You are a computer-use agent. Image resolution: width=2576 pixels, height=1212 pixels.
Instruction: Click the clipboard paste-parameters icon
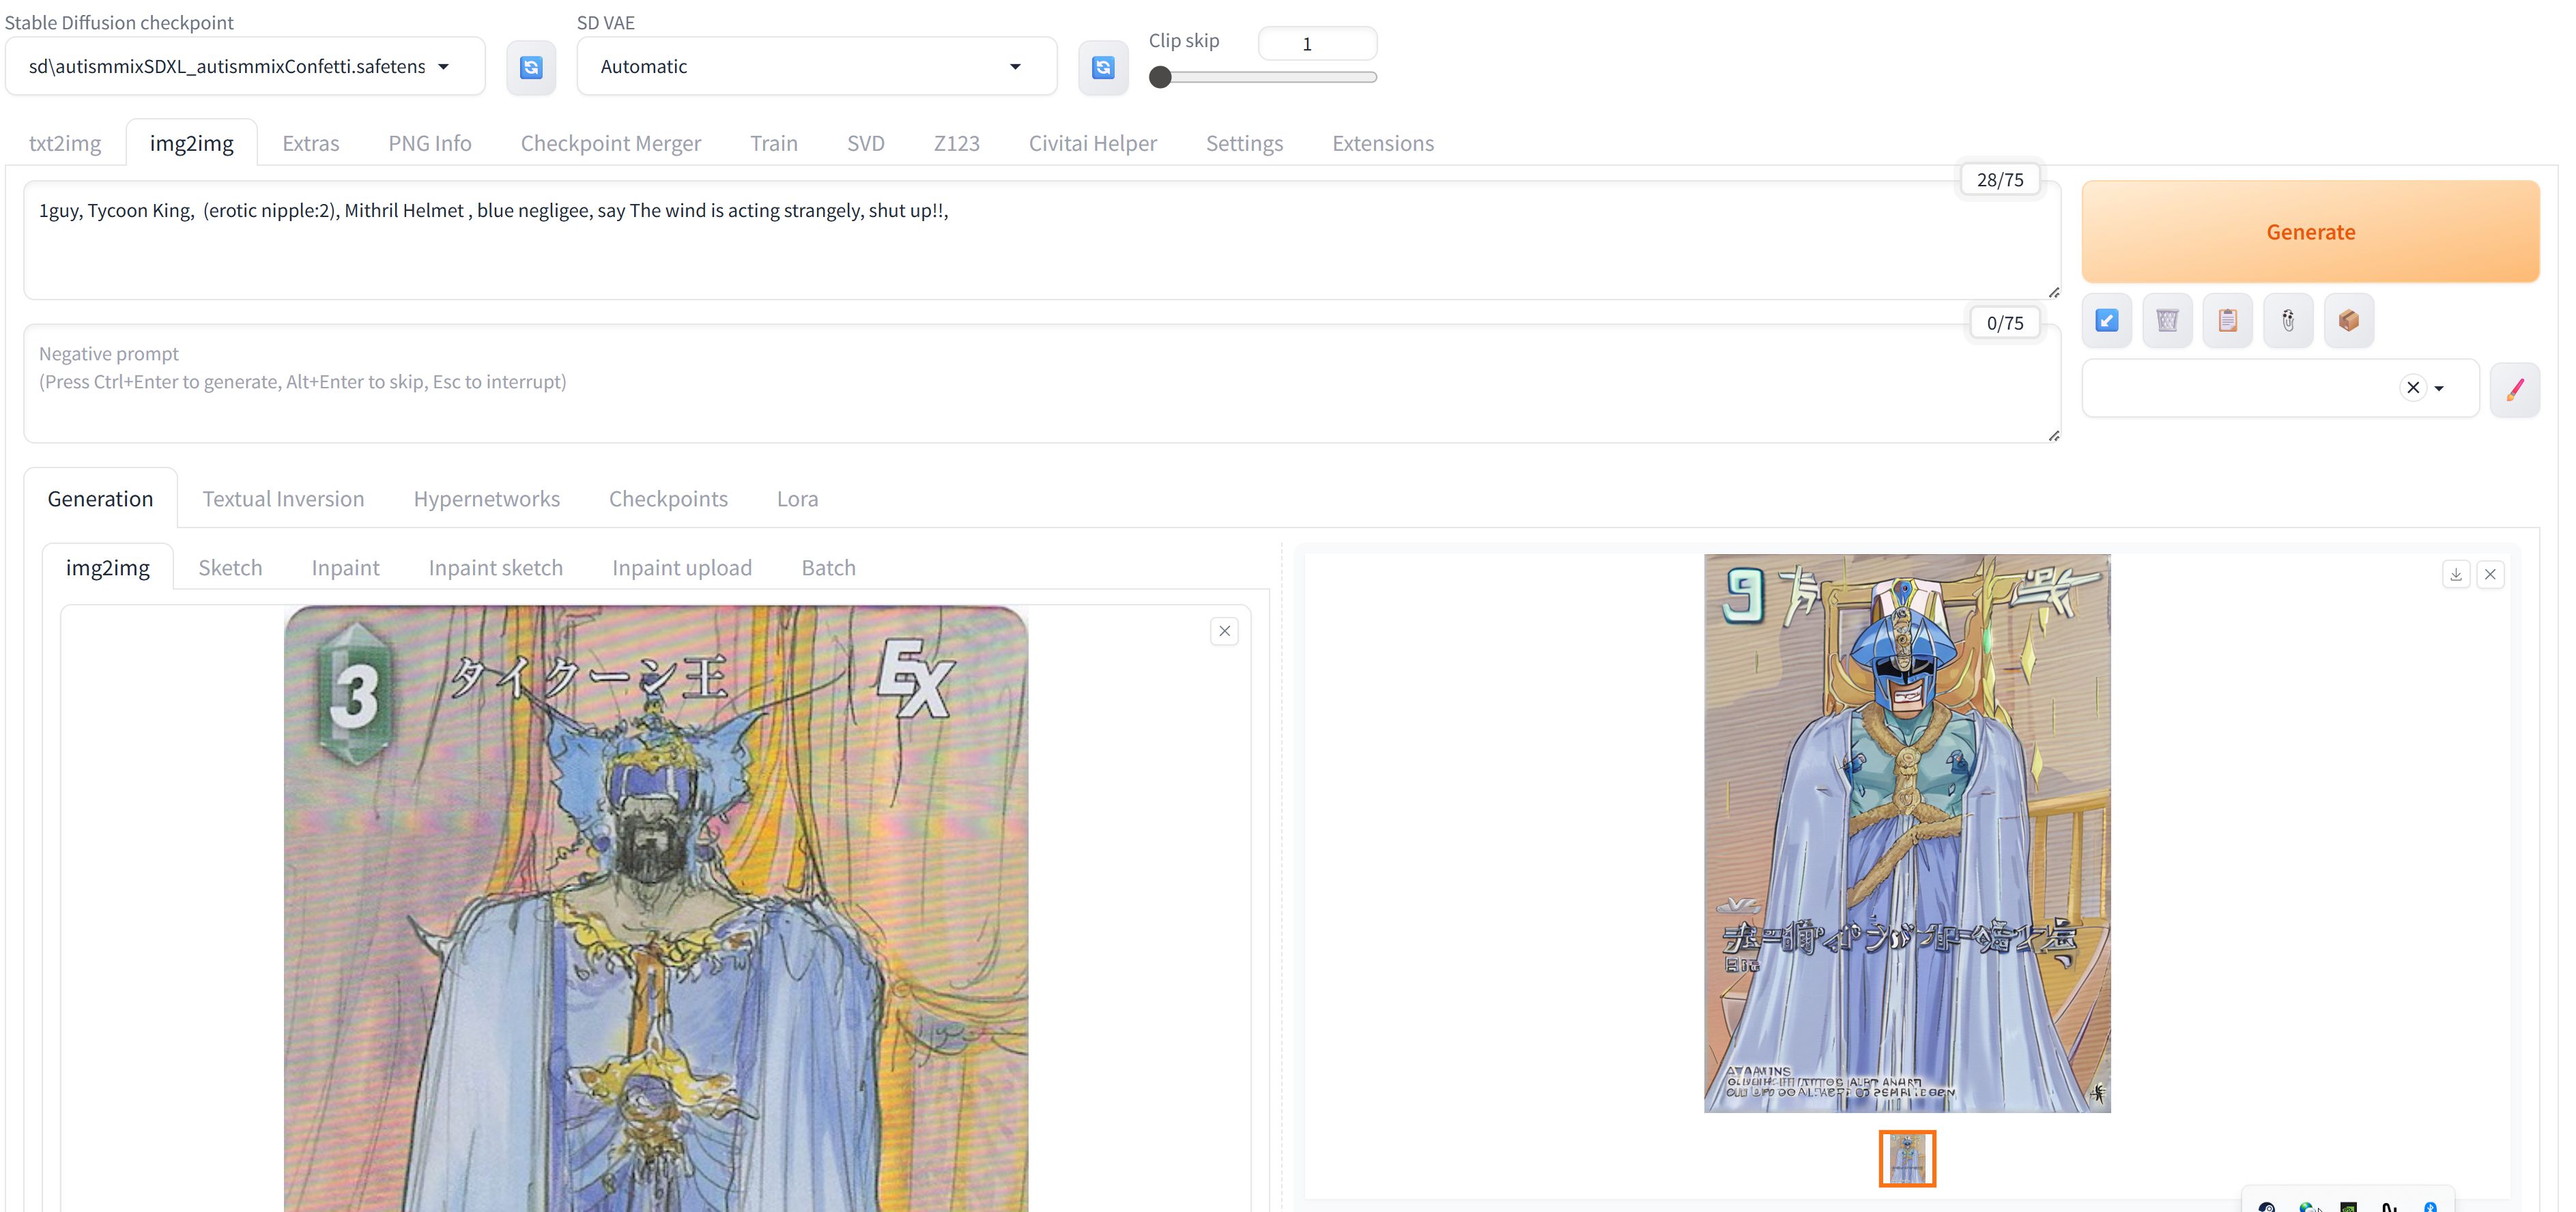pos(2227,321)
